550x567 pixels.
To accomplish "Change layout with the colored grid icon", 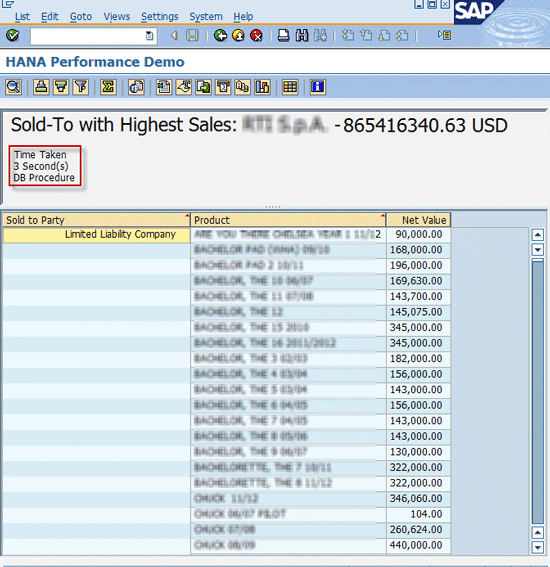I will click(x=290, y=87).
